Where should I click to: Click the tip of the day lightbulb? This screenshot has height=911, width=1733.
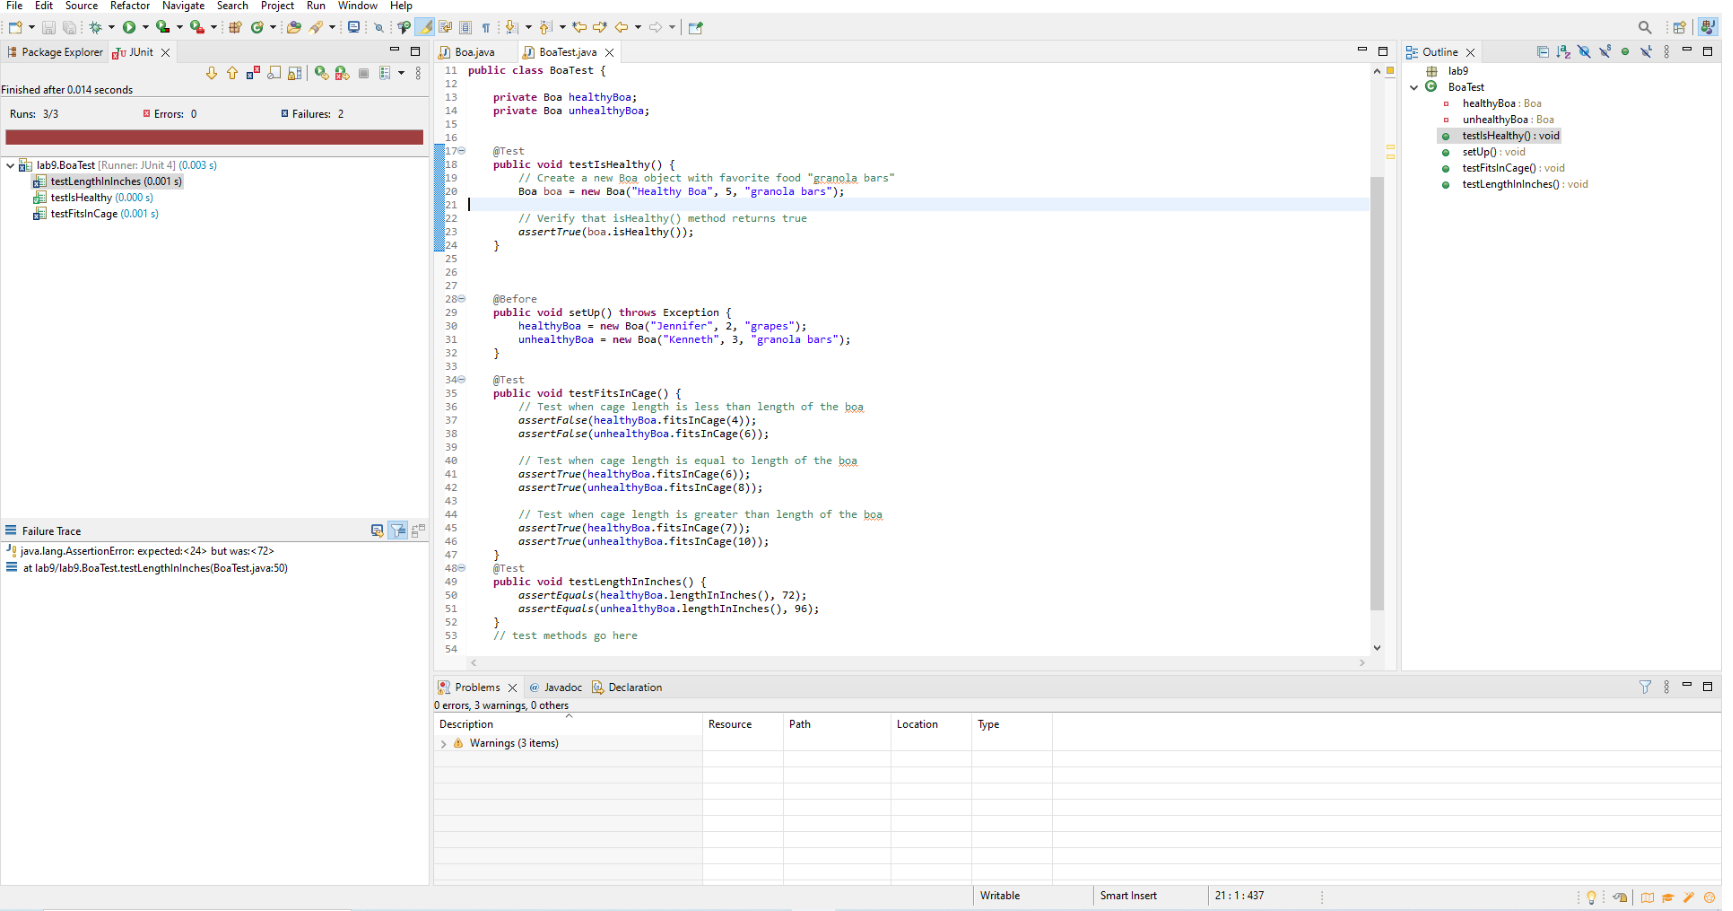tap(1591, 897)
